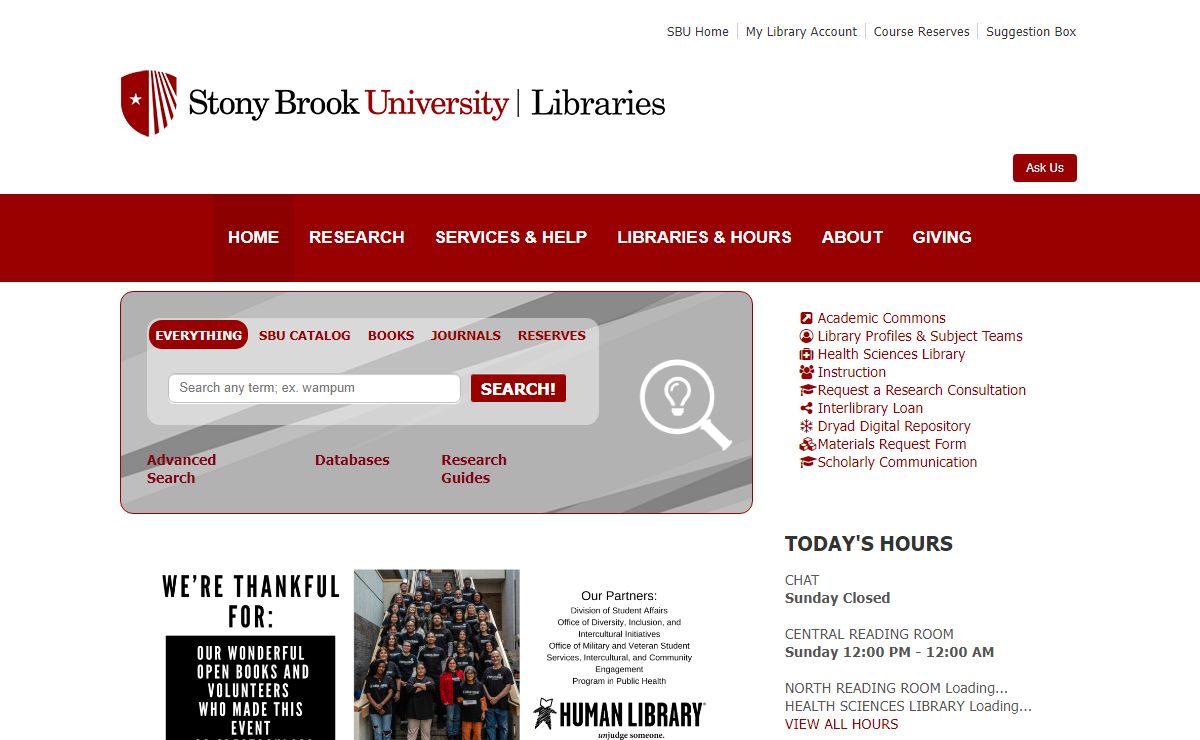Switch to the SBU CATALOG tab
The height and width of the screenshot is (740, 1200).
point(305,335)
